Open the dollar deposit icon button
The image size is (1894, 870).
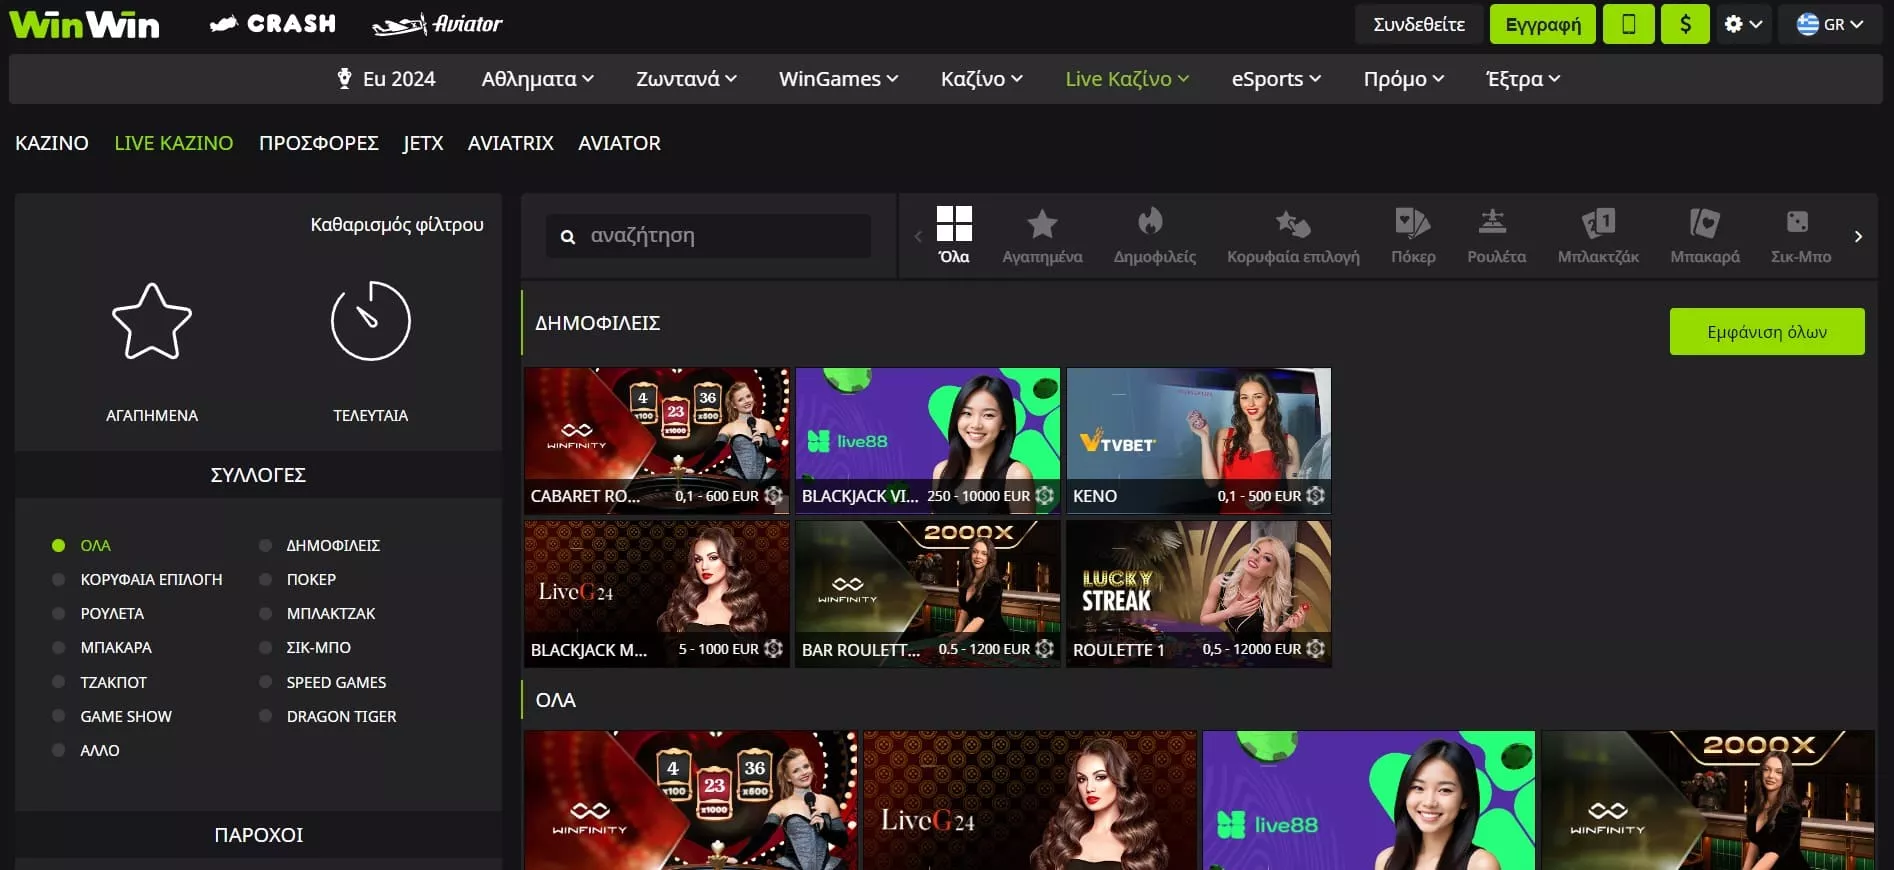pos(1685,24)
